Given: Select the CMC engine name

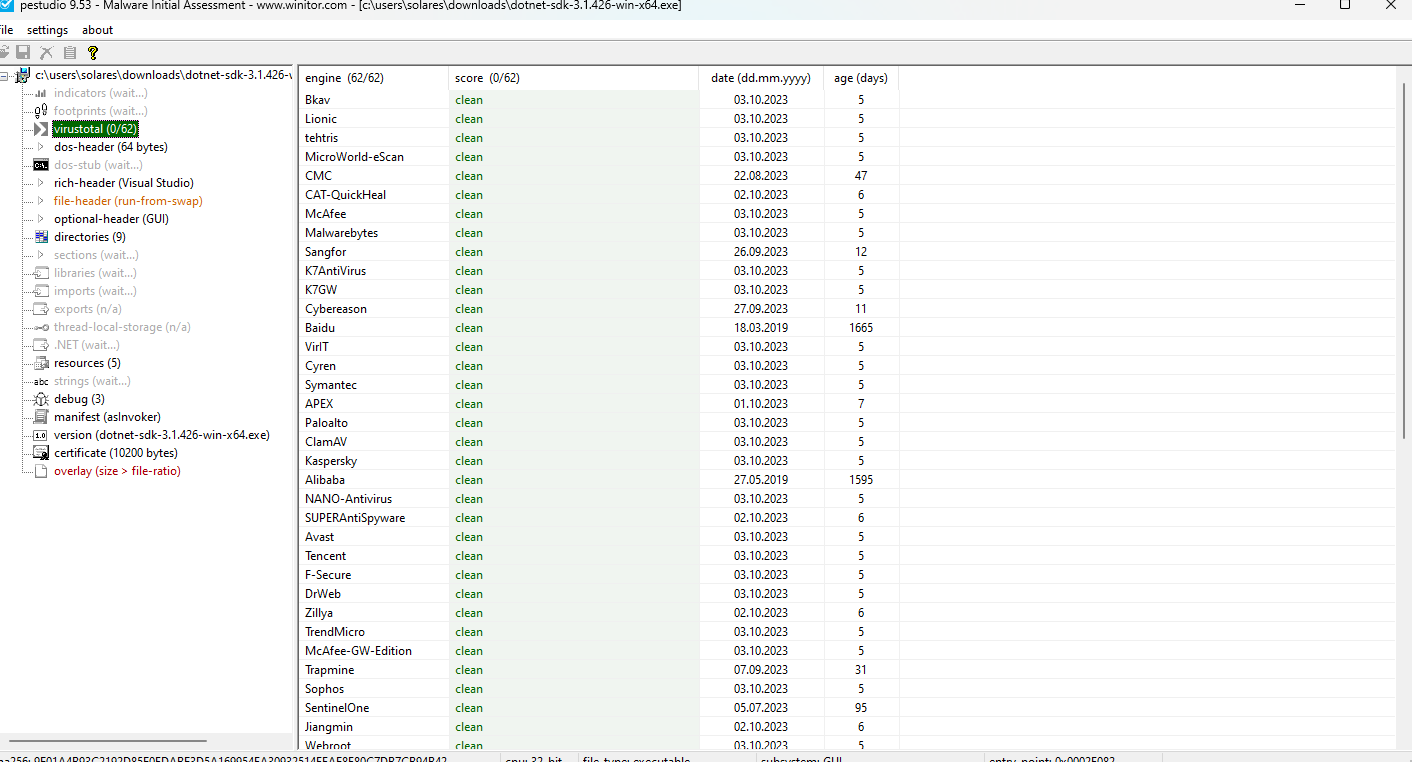Looking at the screenshot, I should 318,176.
